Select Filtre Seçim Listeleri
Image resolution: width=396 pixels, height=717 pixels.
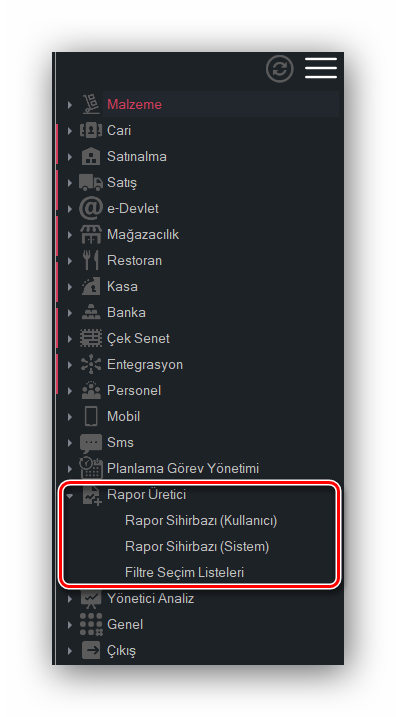(185, 573)
